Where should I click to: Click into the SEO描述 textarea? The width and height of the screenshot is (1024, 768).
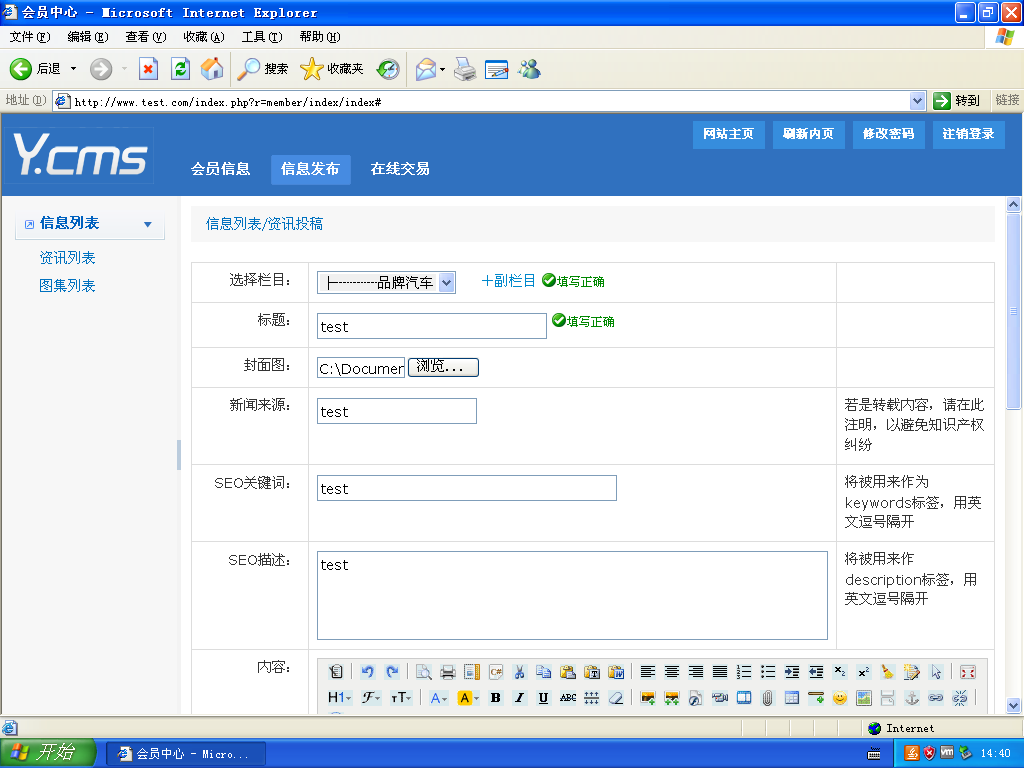coord(572,596)
